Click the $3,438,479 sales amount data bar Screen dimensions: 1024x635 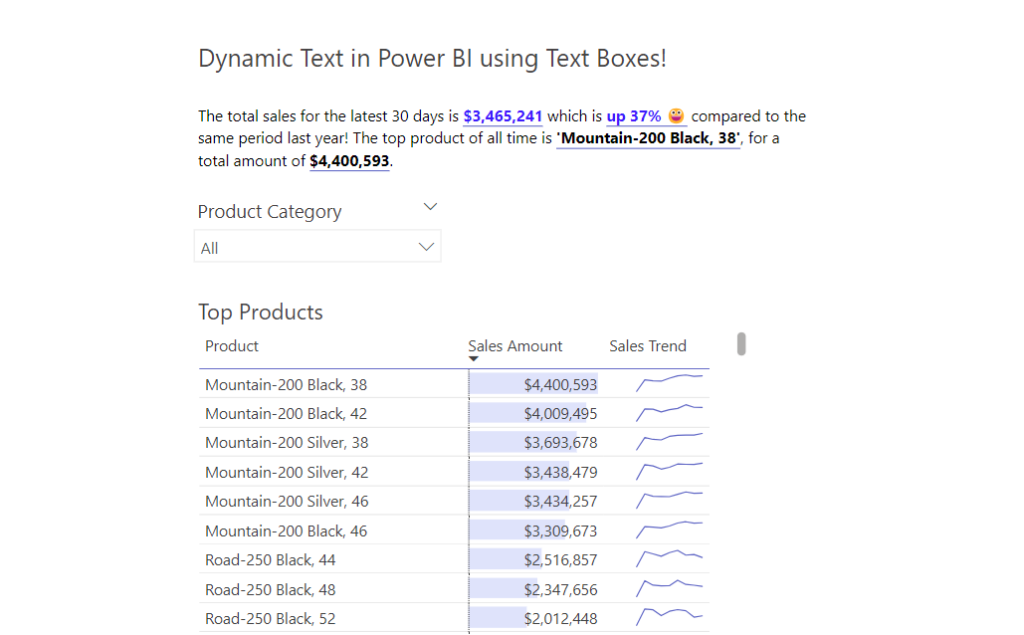pyautogui.click(x=534, y=472)
